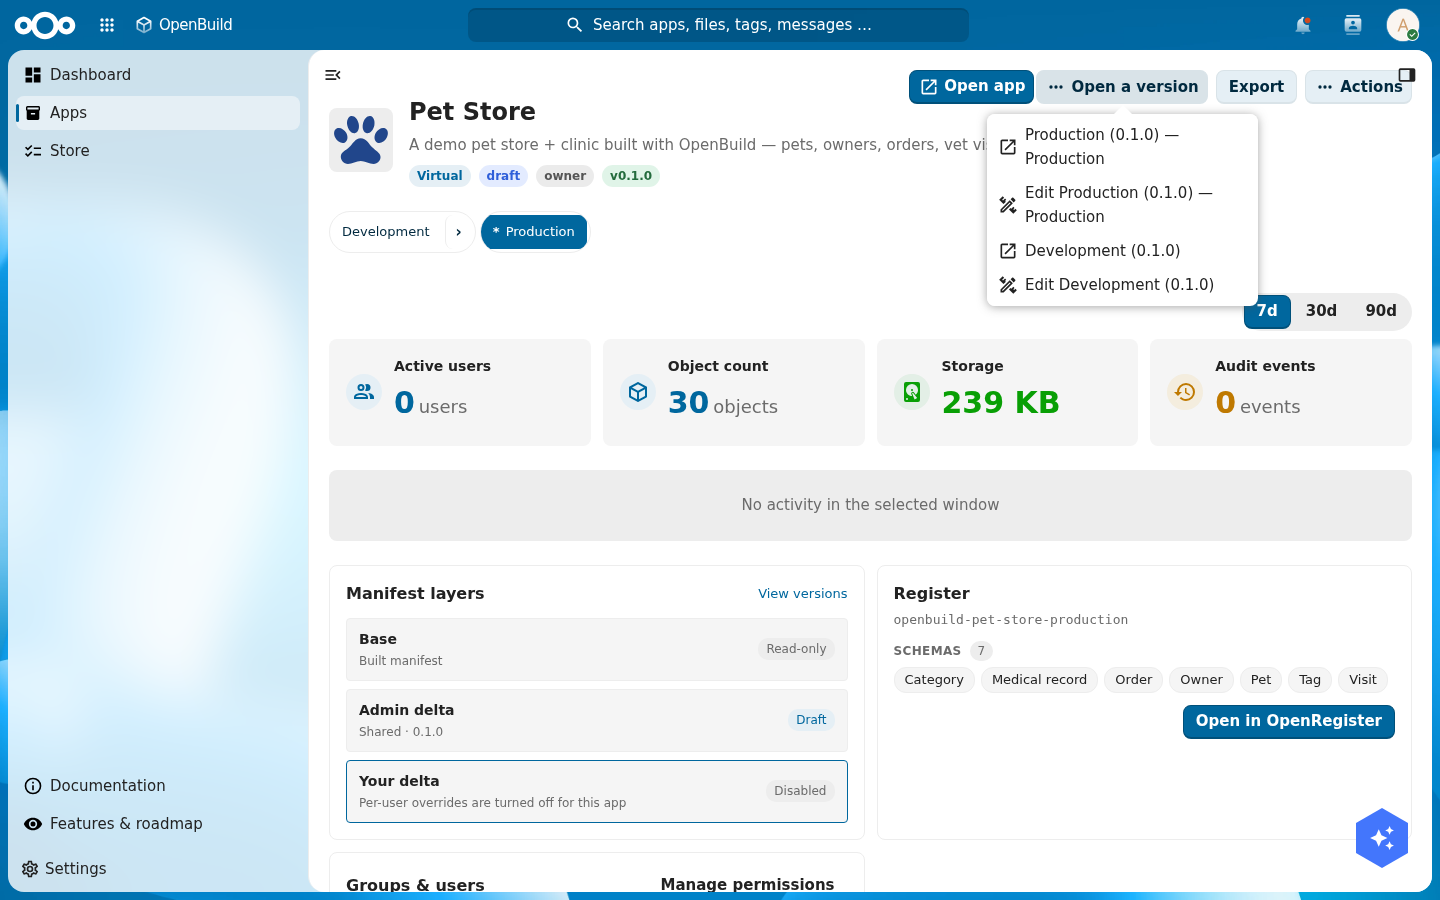Image resolution: width=1440 pixels, height=900 pixels.
Task: Open notifications bell icon
Action: tap(1303, 25)
